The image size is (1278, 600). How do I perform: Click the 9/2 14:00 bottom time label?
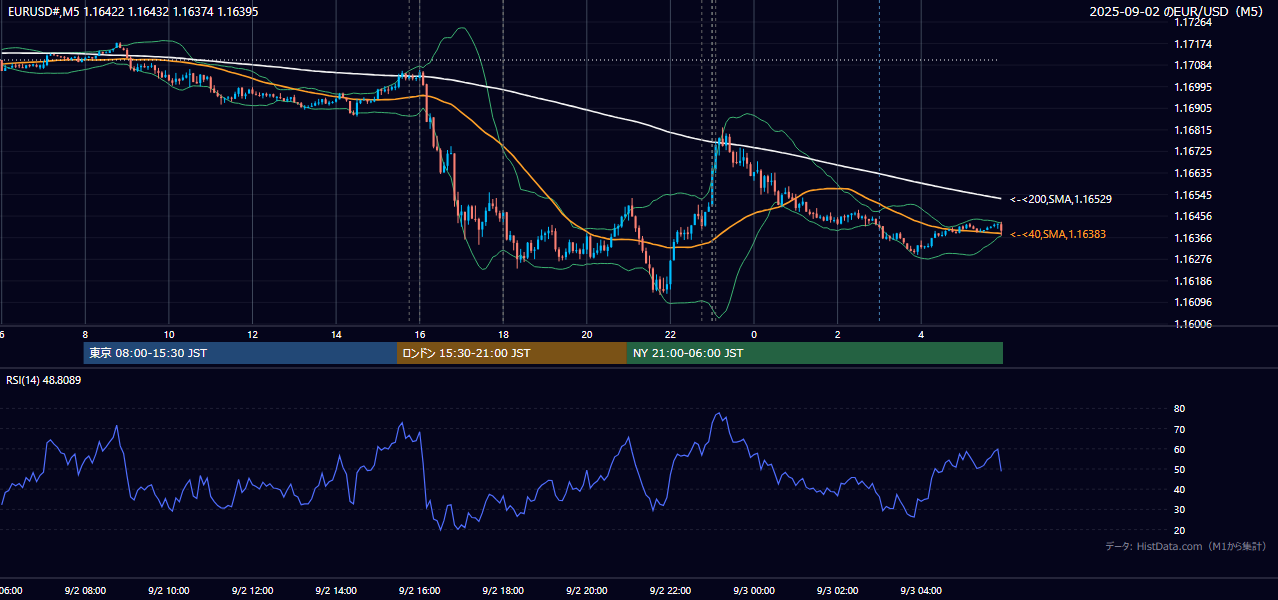tap(336, 591)
